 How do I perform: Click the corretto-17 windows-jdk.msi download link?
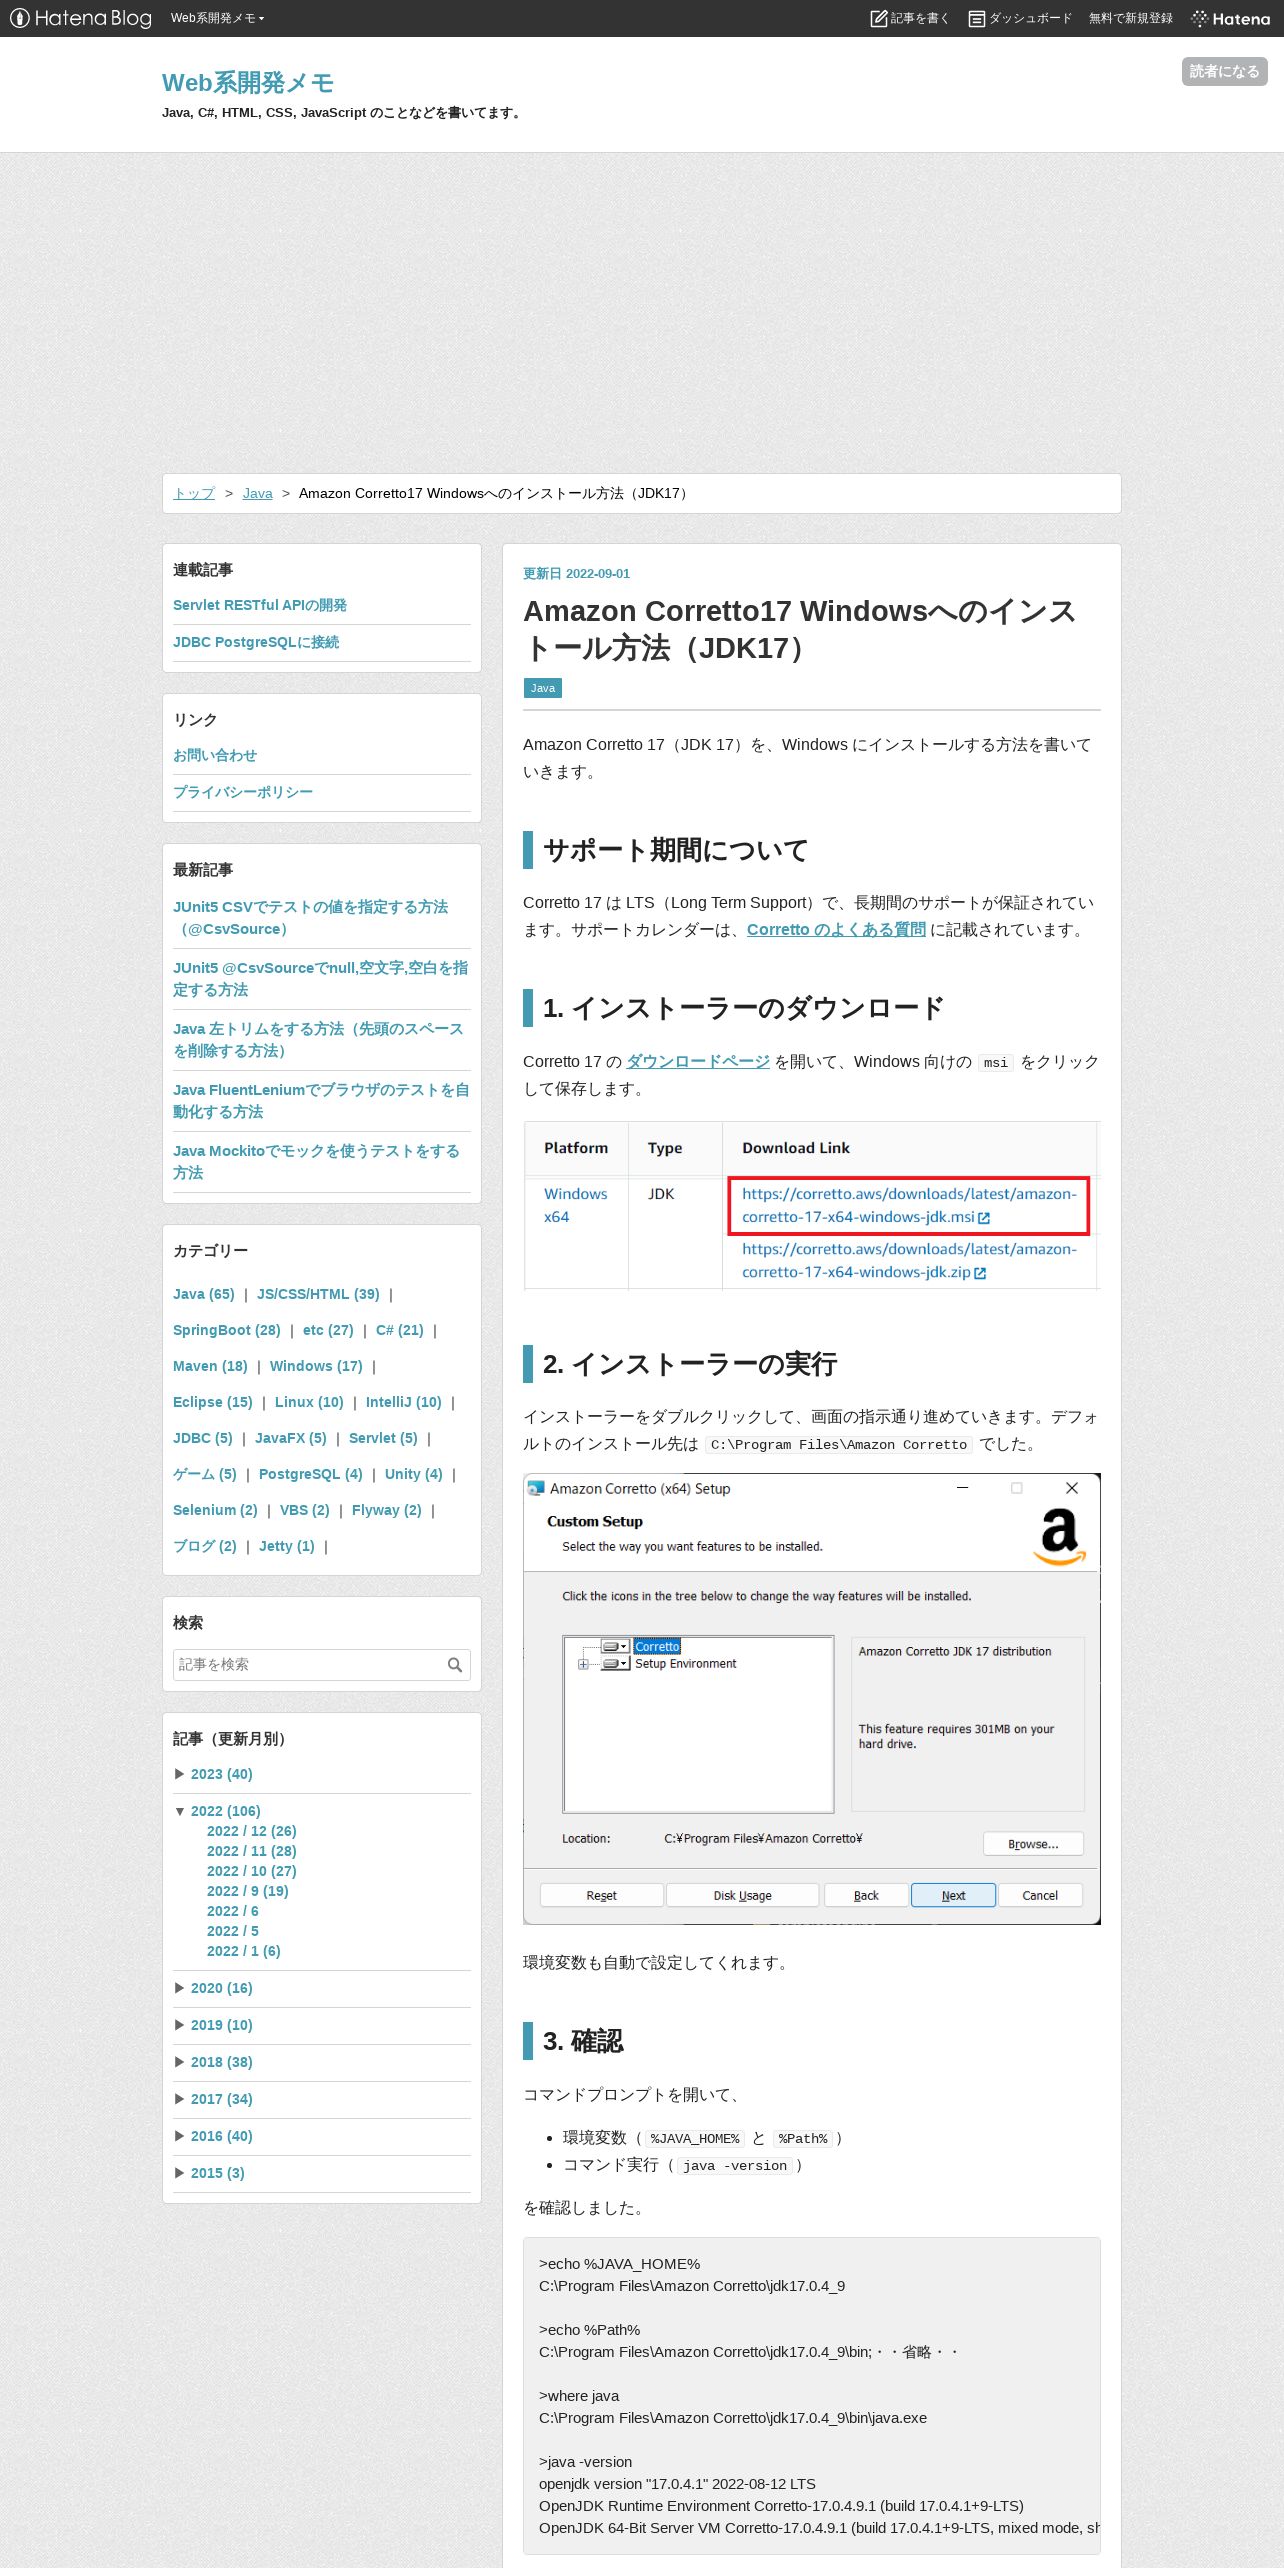coord(909,1205)
